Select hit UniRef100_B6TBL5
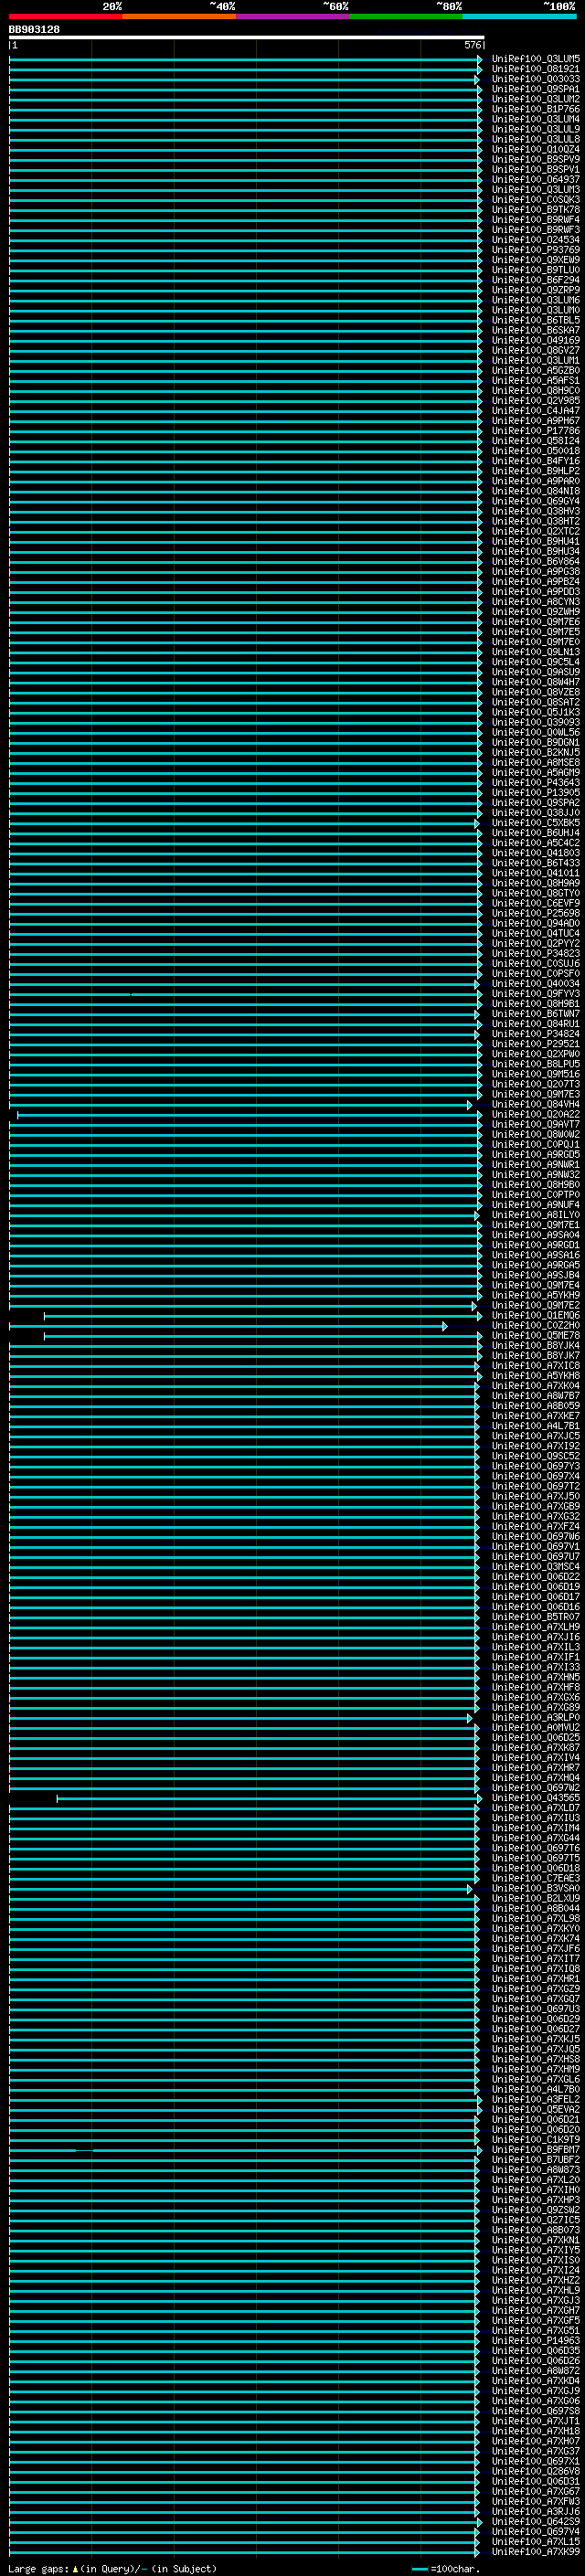Screen dimensions: 585x2576 (x=535, y=320)
